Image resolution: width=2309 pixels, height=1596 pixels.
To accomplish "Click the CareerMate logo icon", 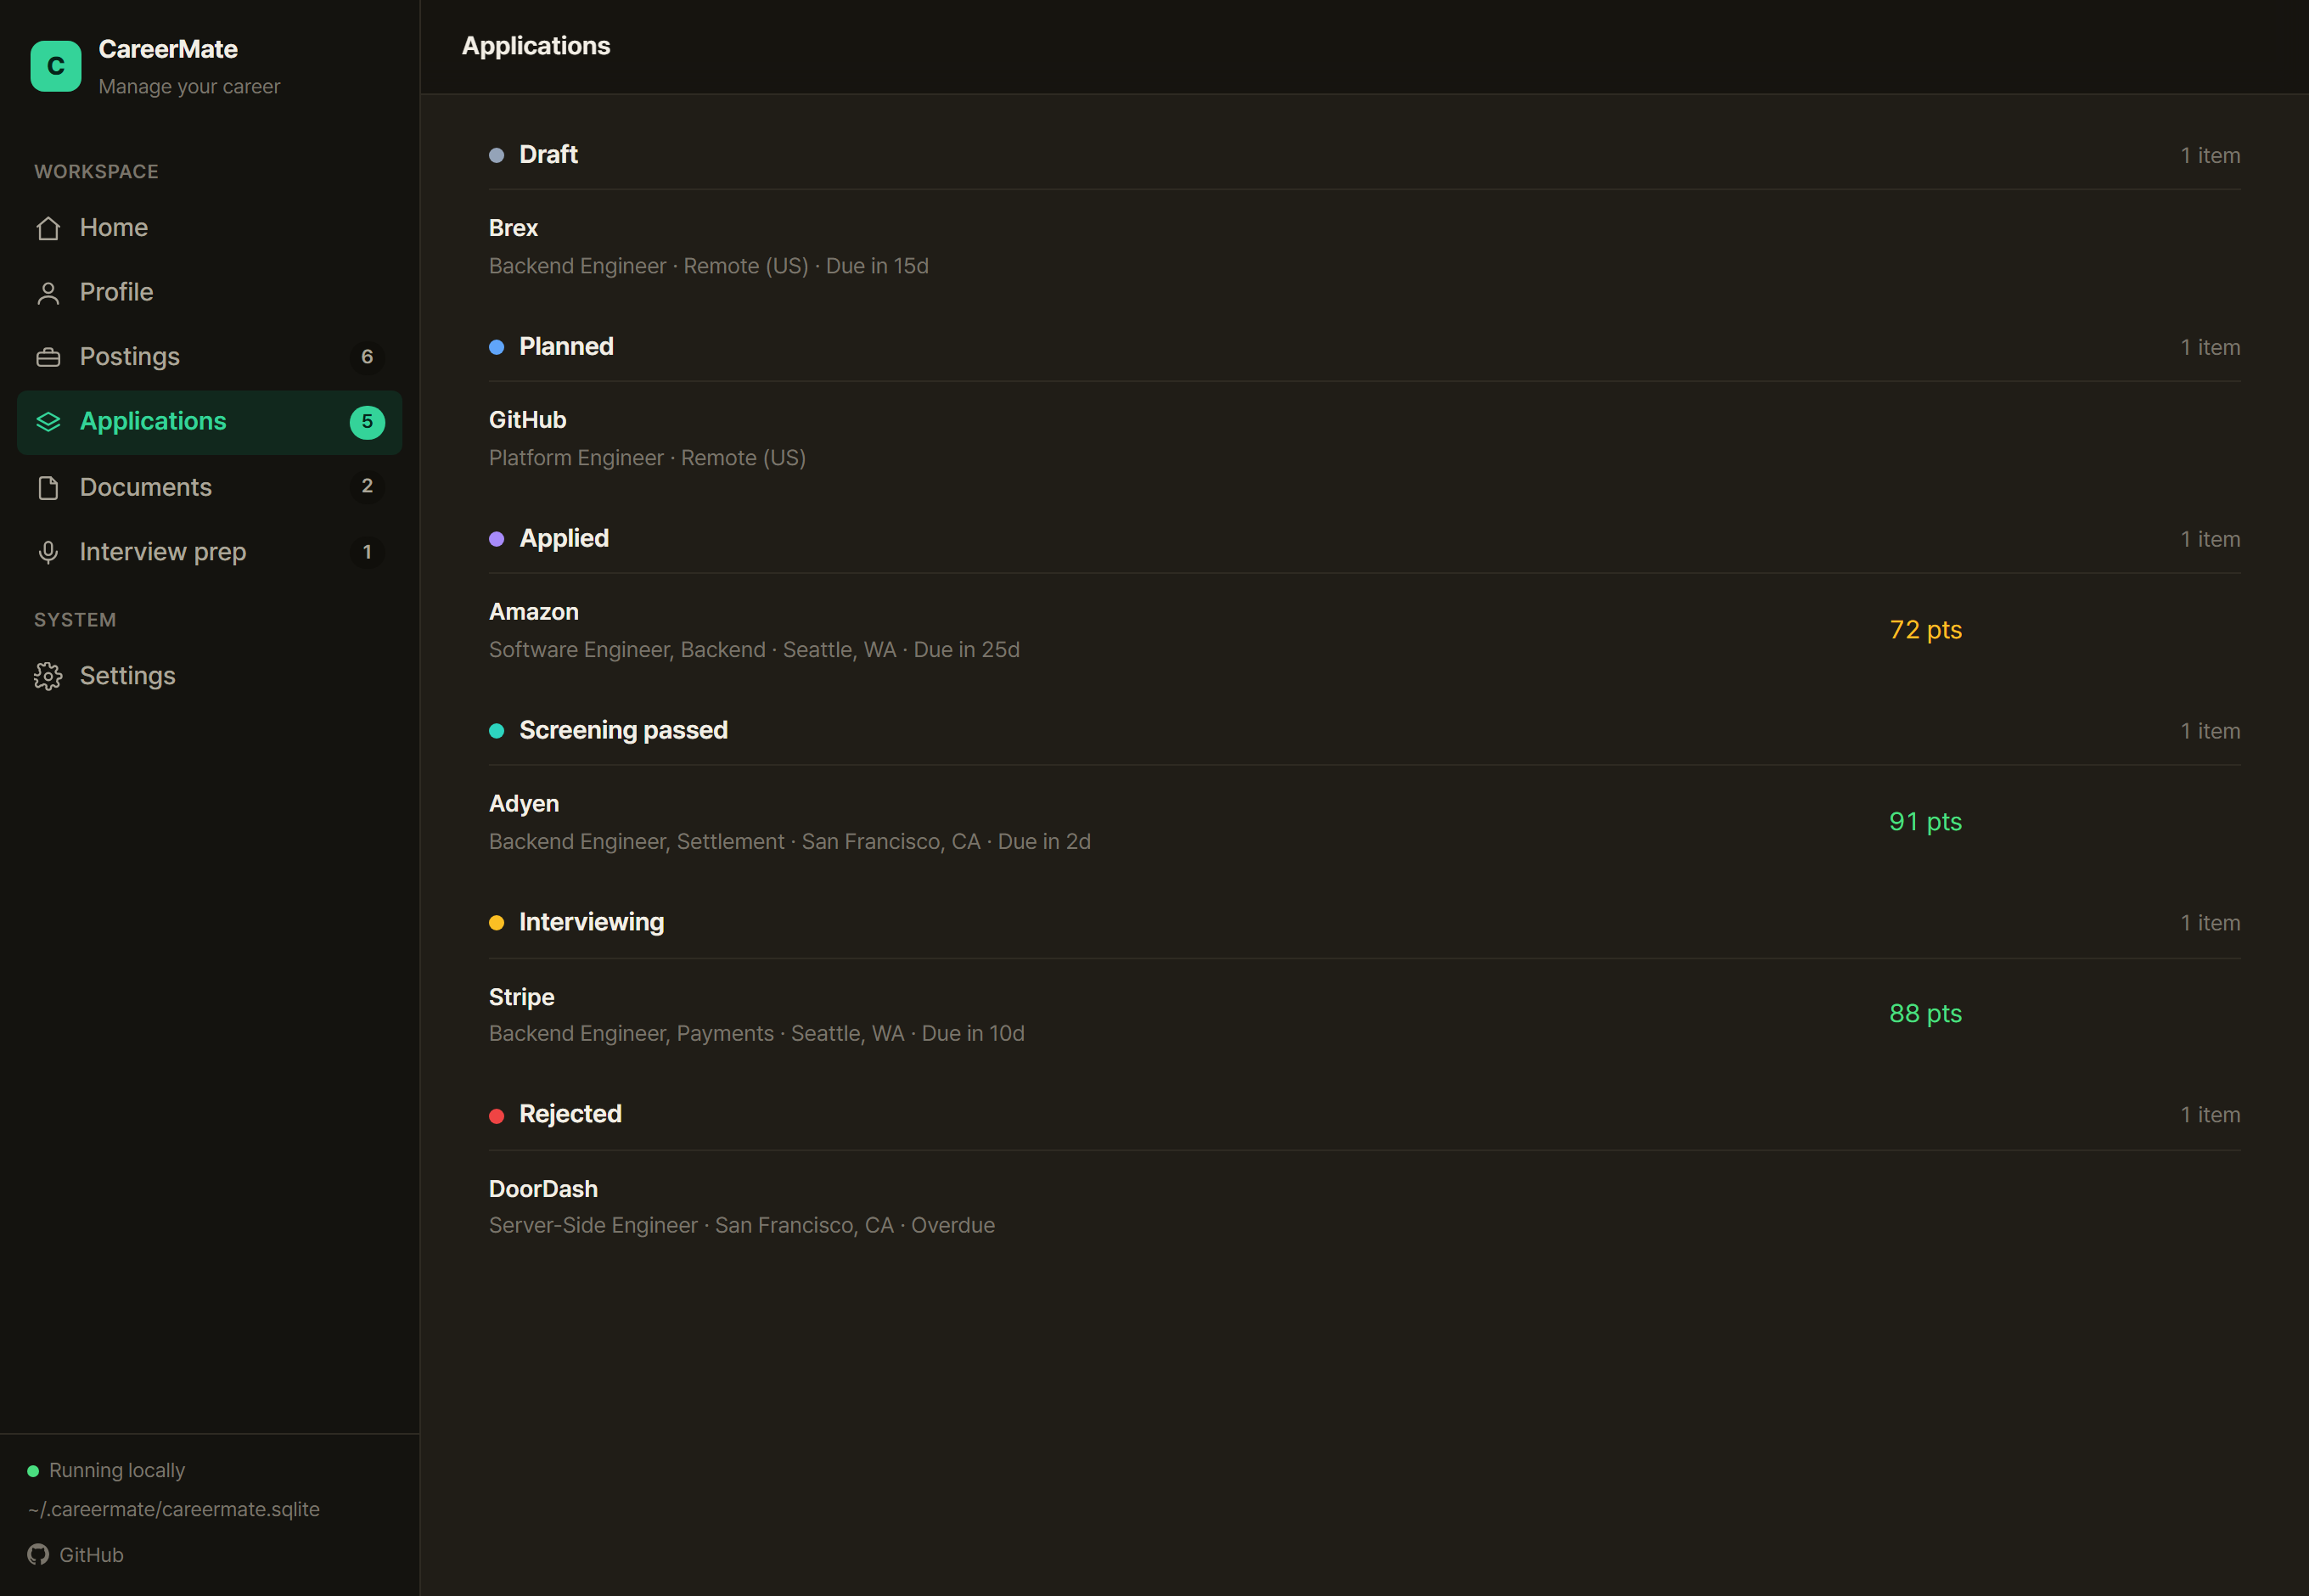I will pos(56,66).
